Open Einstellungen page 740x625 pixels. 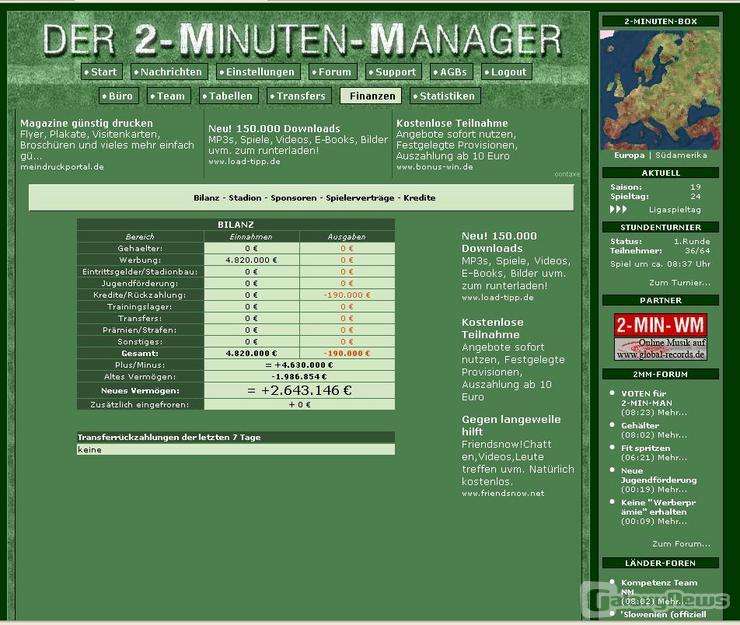(258, 72)
